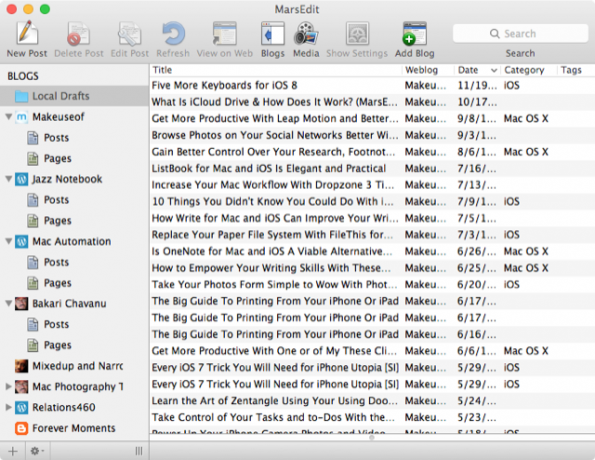Click the plus button below blog list

13,451
